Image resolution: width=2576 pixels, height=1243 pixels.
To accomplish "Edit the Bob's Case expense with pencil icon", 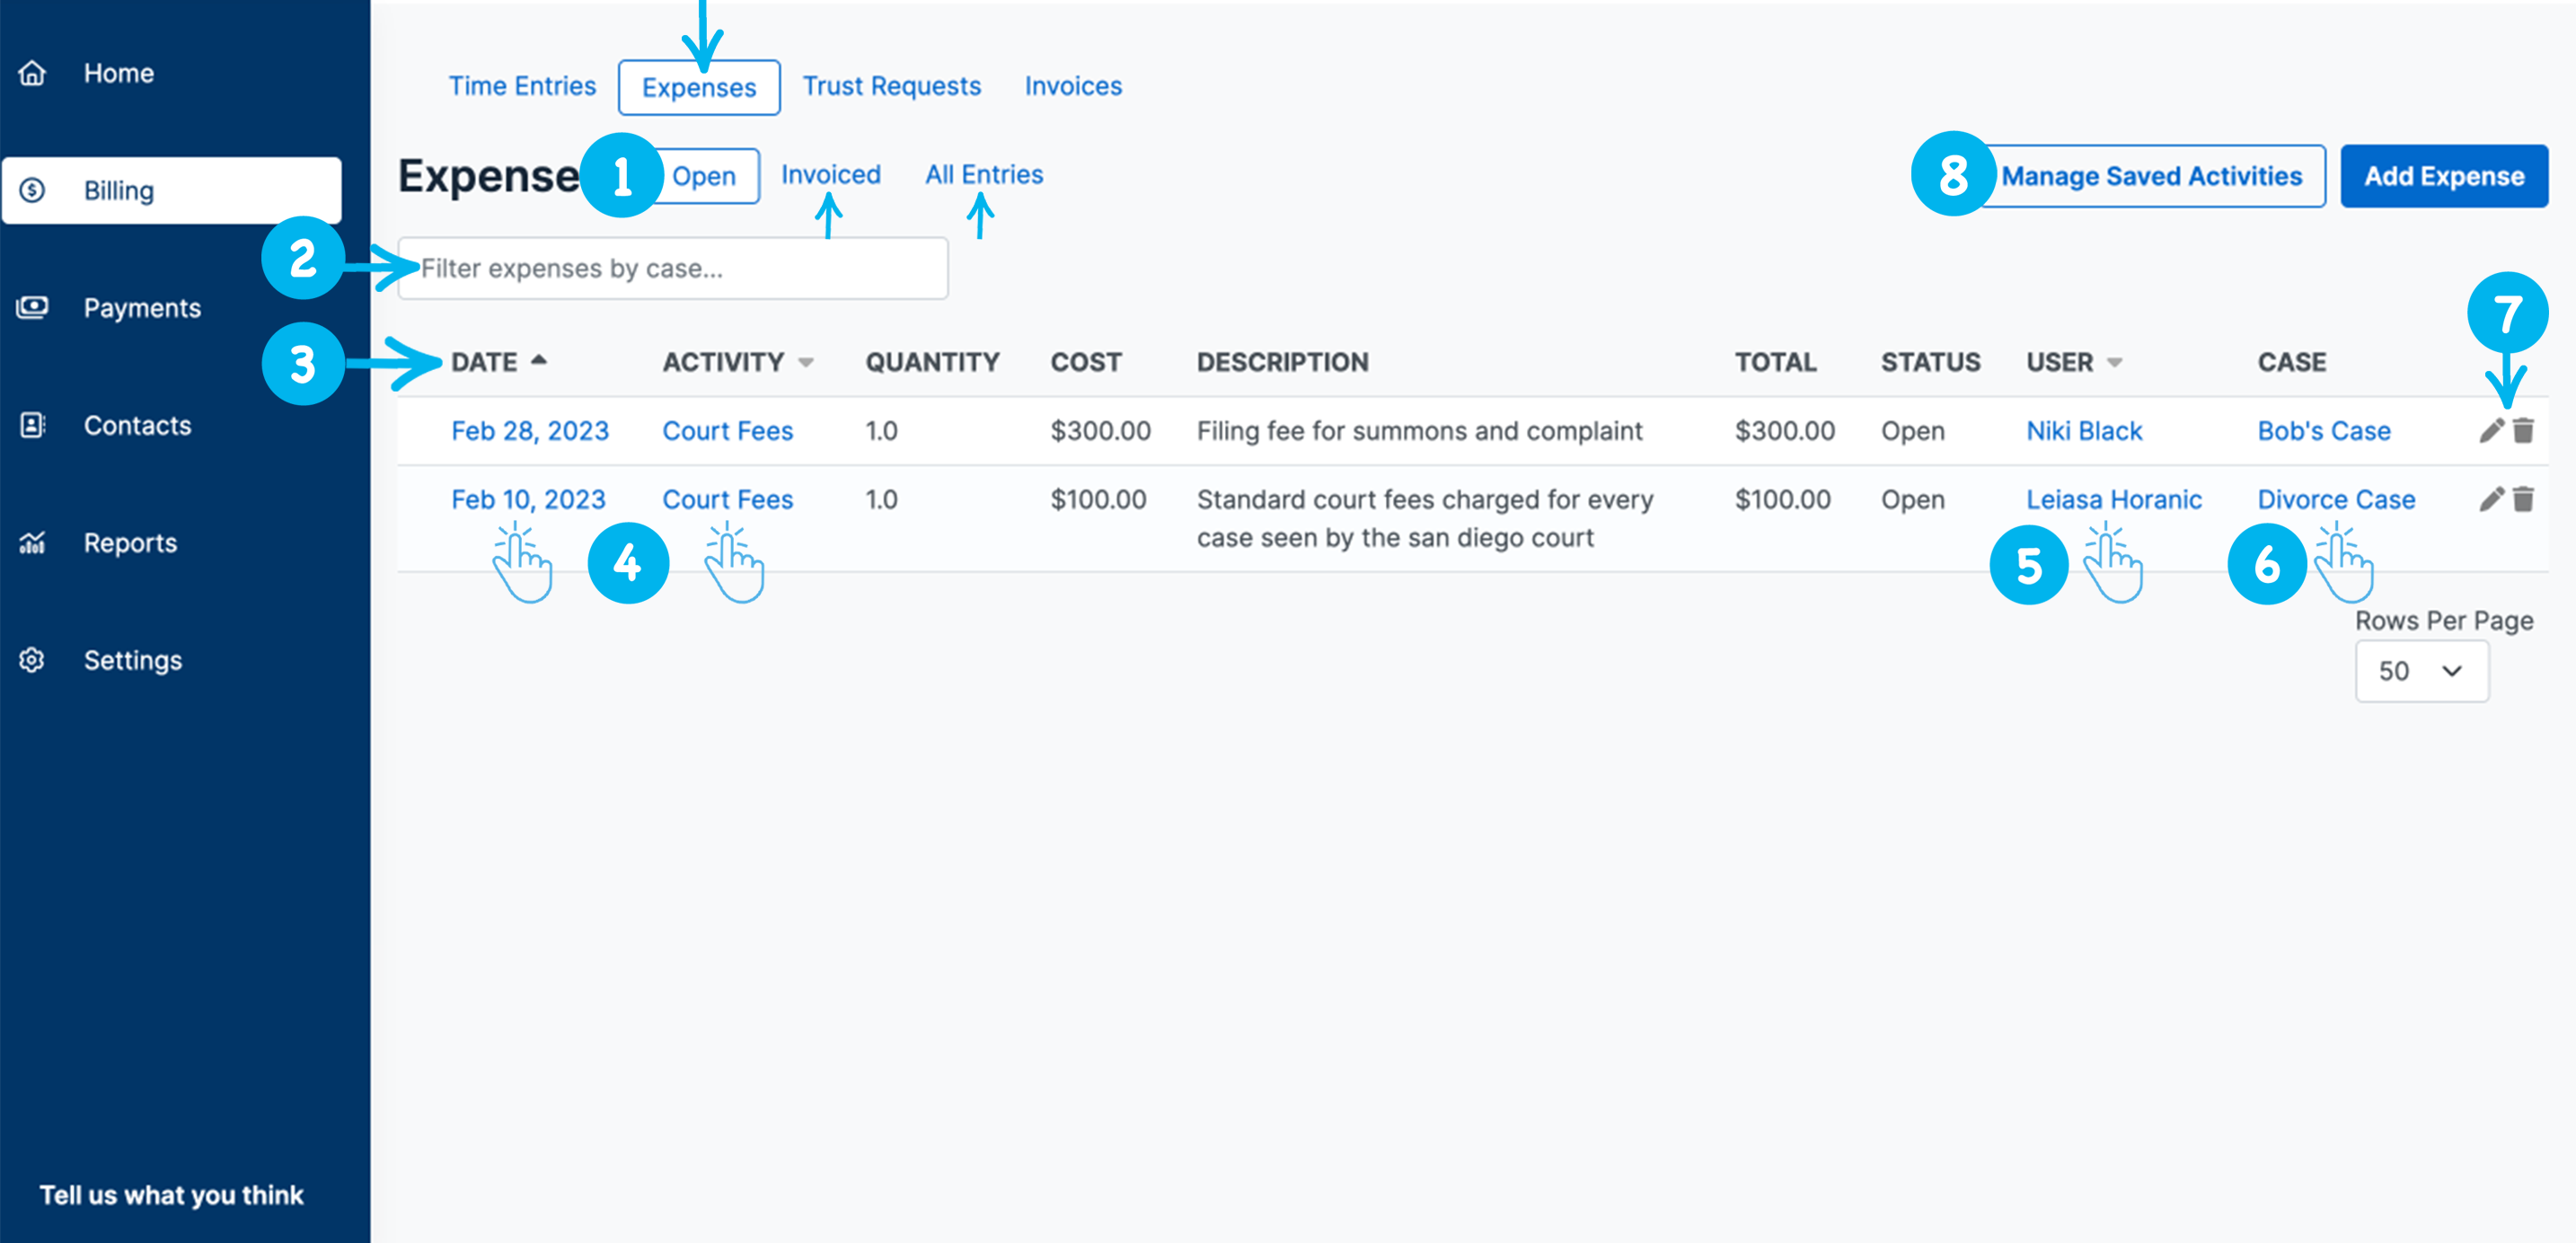I will click(x=2490, y=430).
